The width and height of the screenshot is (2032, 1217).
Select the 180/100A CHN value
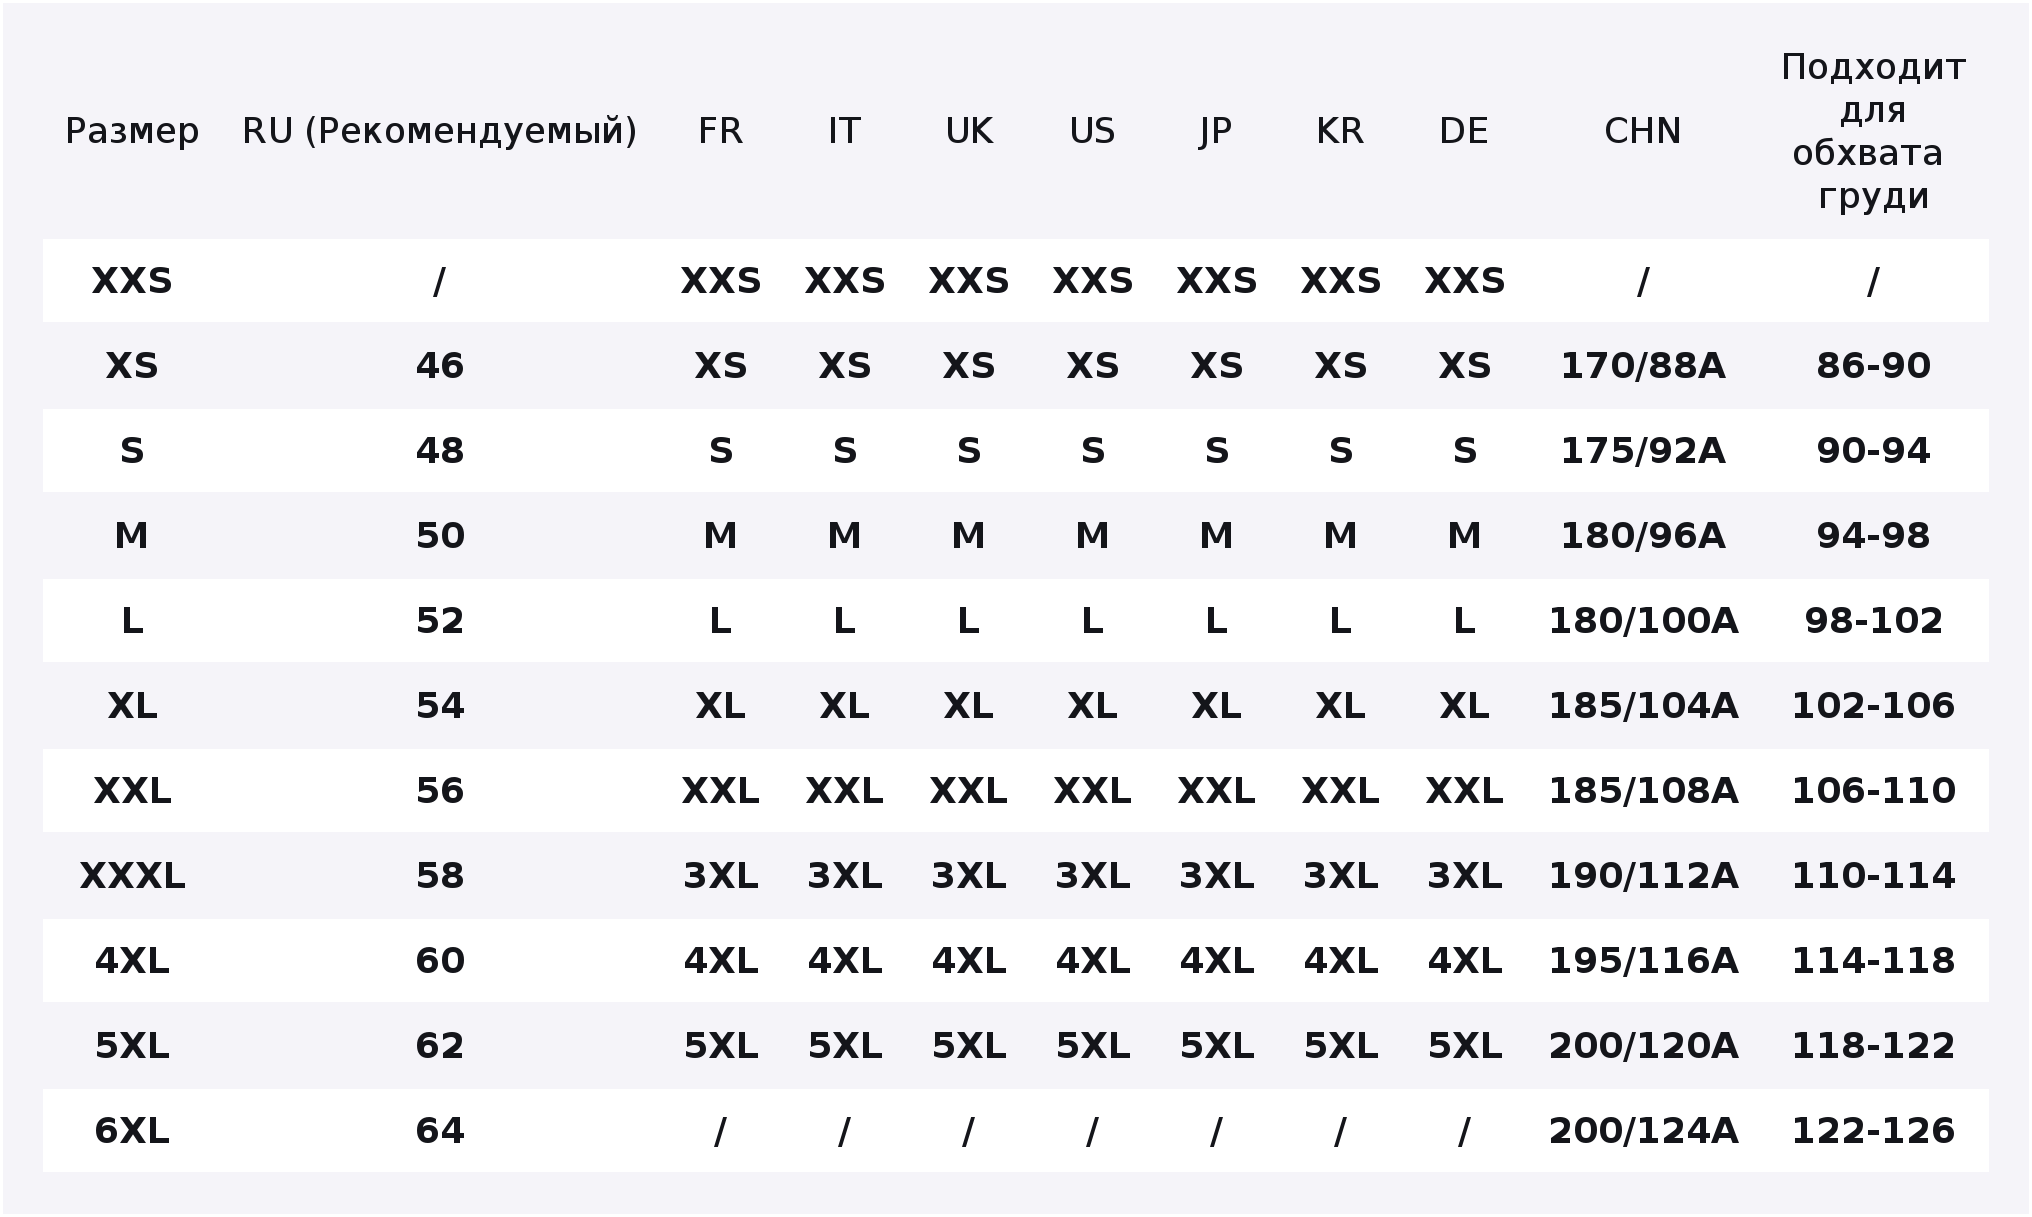[1643, 621]
